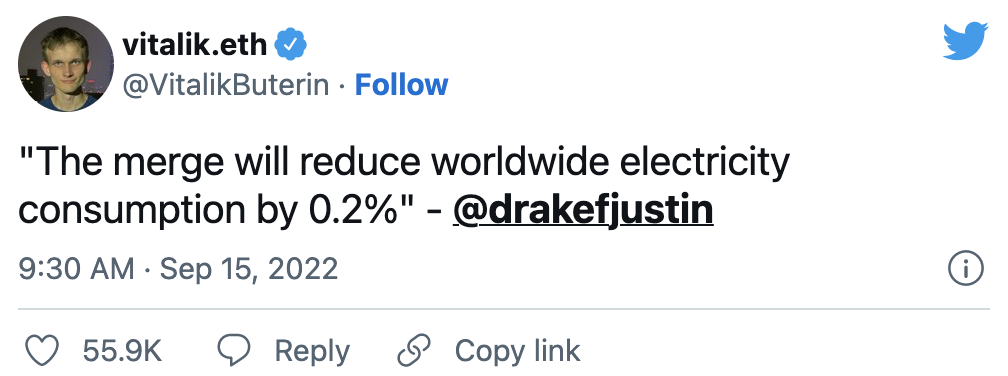Click the Twitter info circle icon
1008x376 pixels.
click(x=966, y=269)
